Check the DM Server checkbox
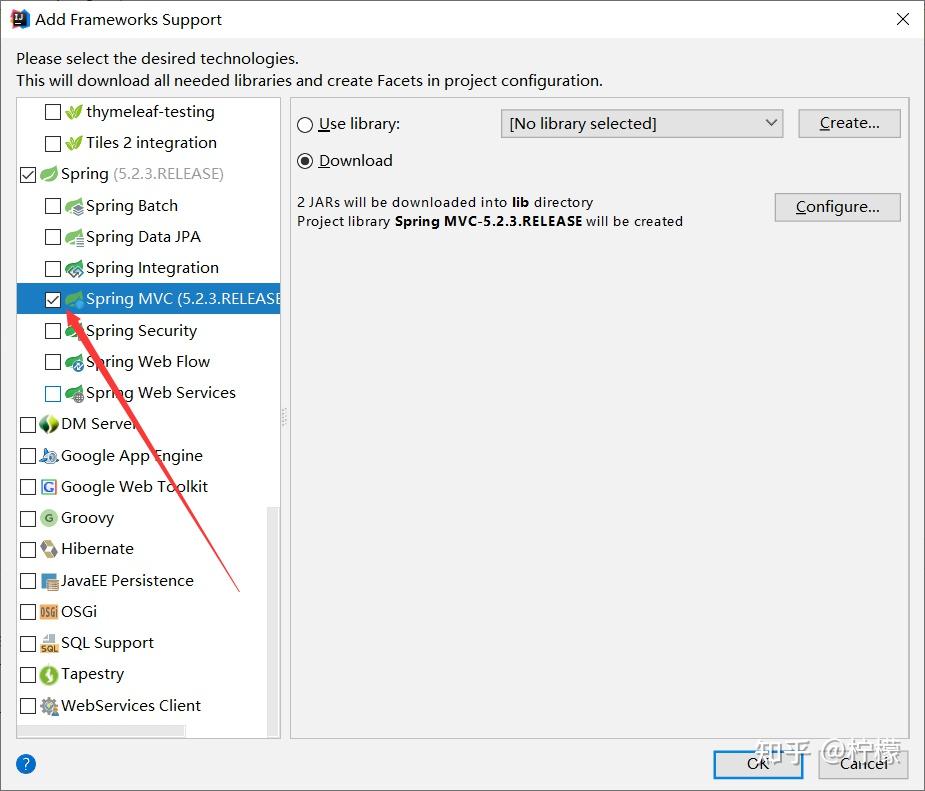Screen dimensions: 925x791 point(28,425)
